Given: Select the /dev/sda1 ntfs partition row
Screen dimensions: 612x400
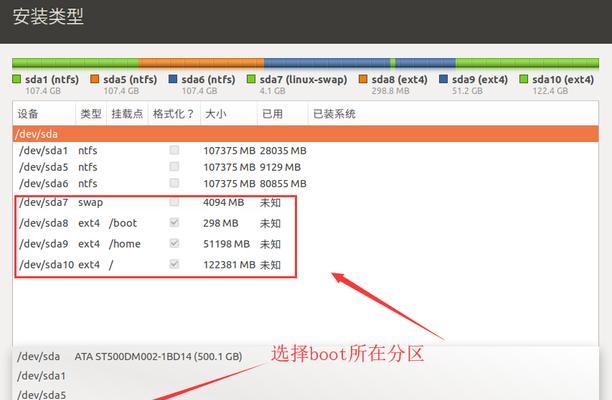Looking at the screenshot, I should coord(305,150).
